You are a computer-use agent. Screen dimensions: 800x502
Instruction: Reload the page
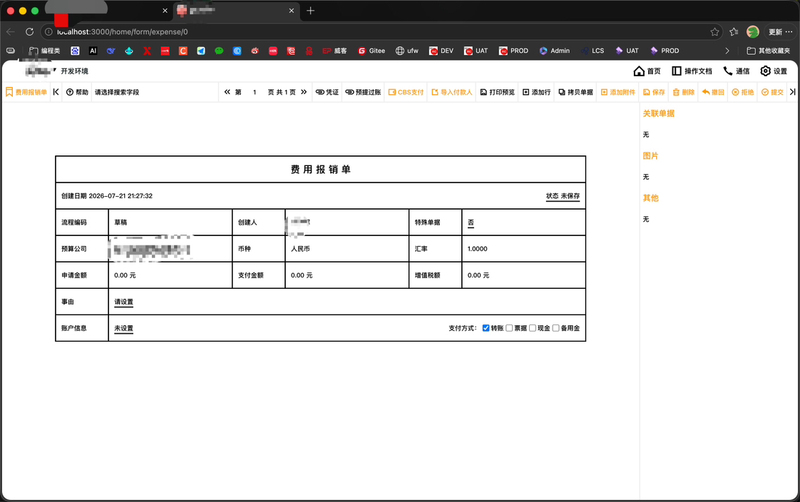[x=30, y=32]
